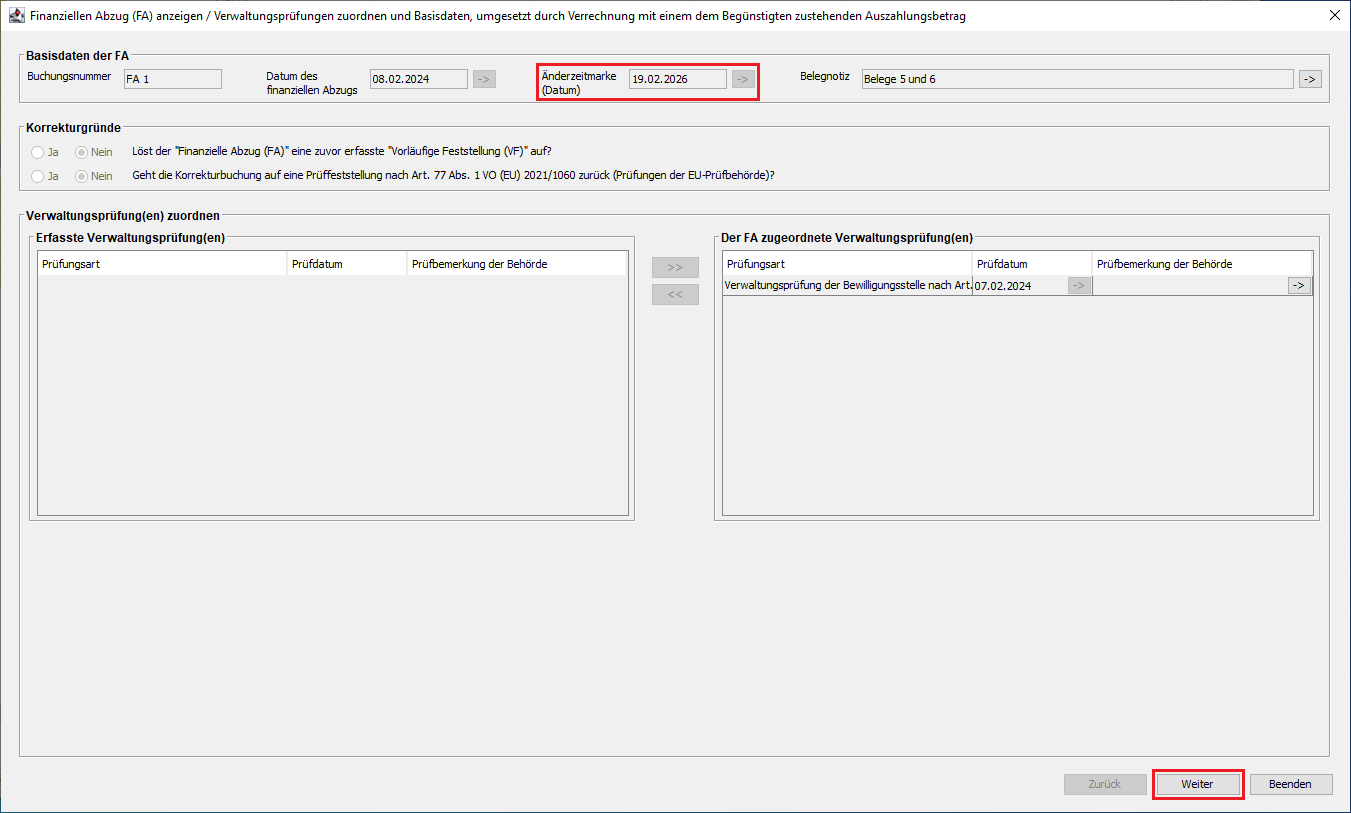Viewport: 1351px width, 813px height.
Task: Click the << remove button between the tables
Action: click(675, 295)
